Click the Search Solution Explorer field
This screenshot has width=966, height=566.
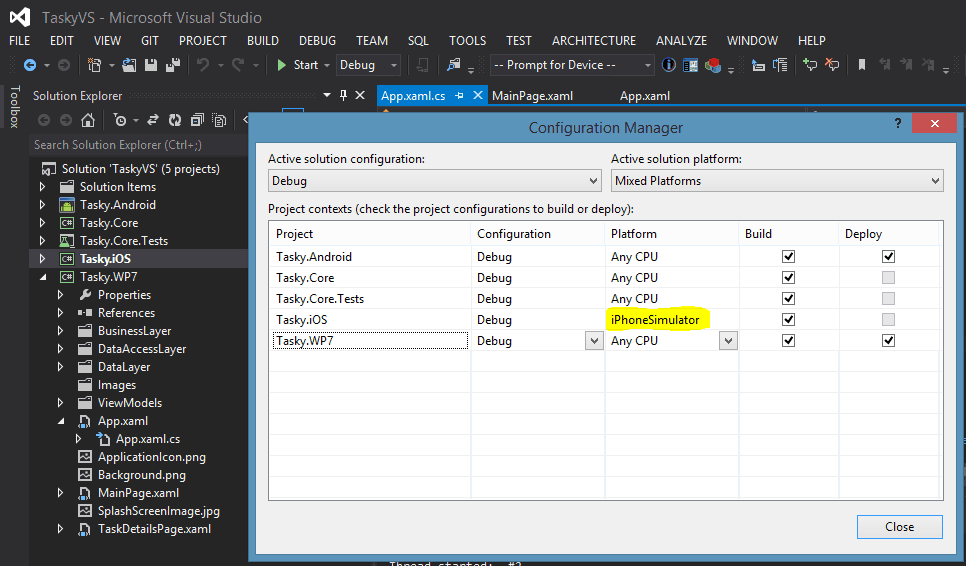[139, 145]
